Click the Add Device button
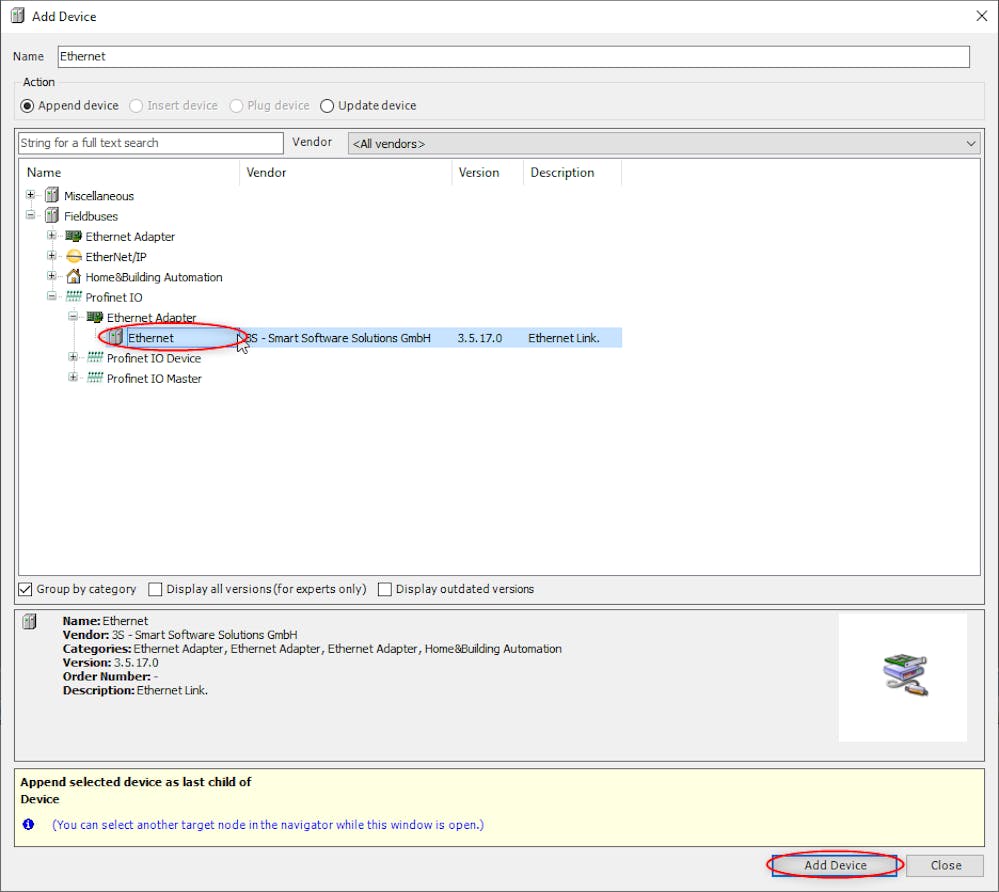This screenshot has width=999, height=892. [835, 865]
